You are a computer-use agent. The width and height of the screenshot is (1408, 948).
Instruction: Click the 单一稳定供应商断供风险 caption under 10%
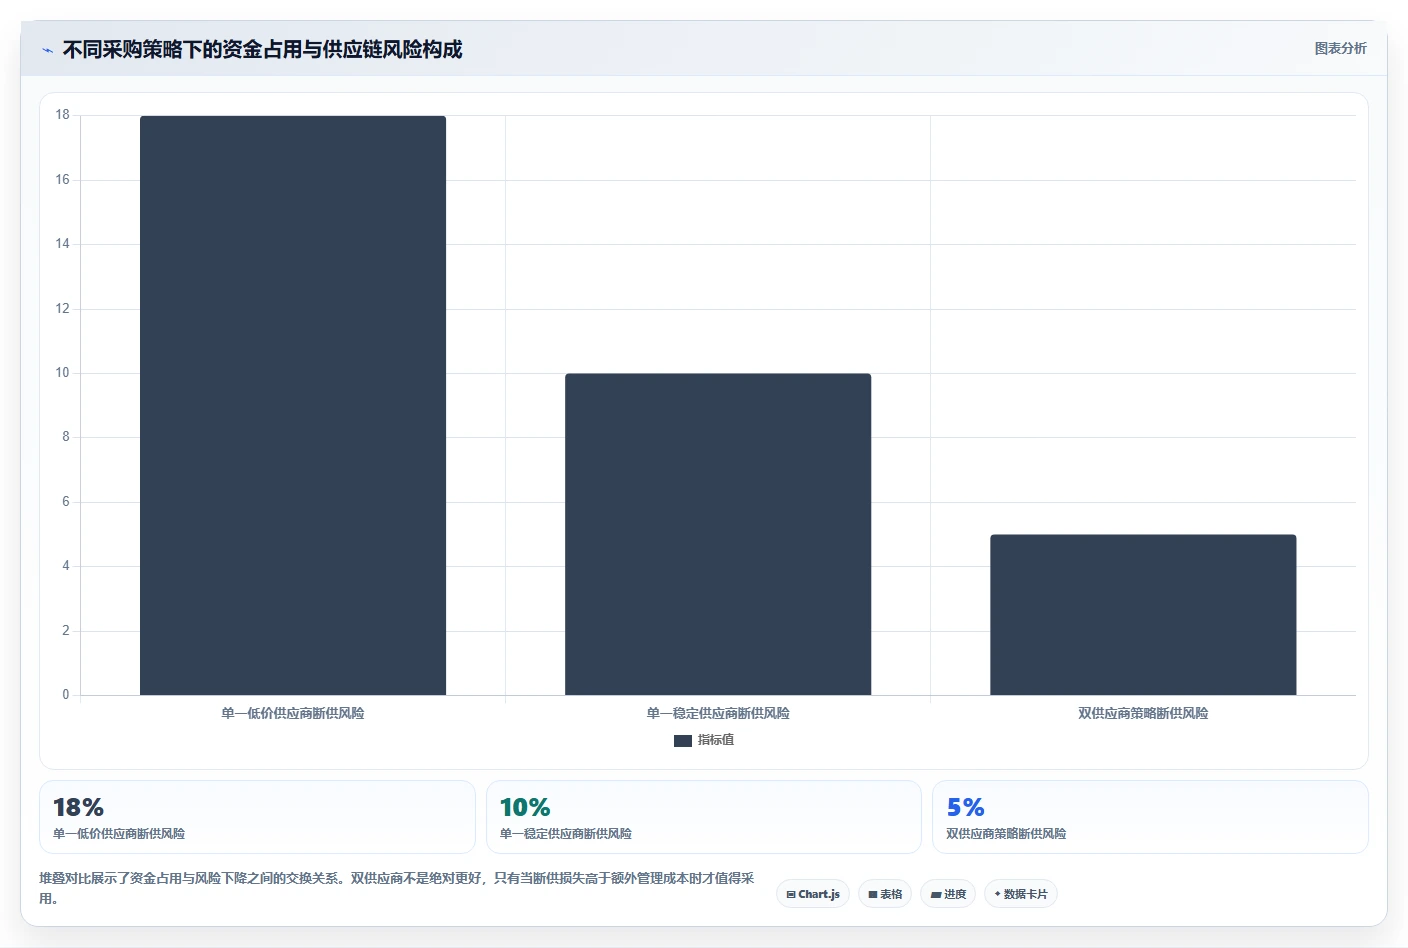[566, 833]
